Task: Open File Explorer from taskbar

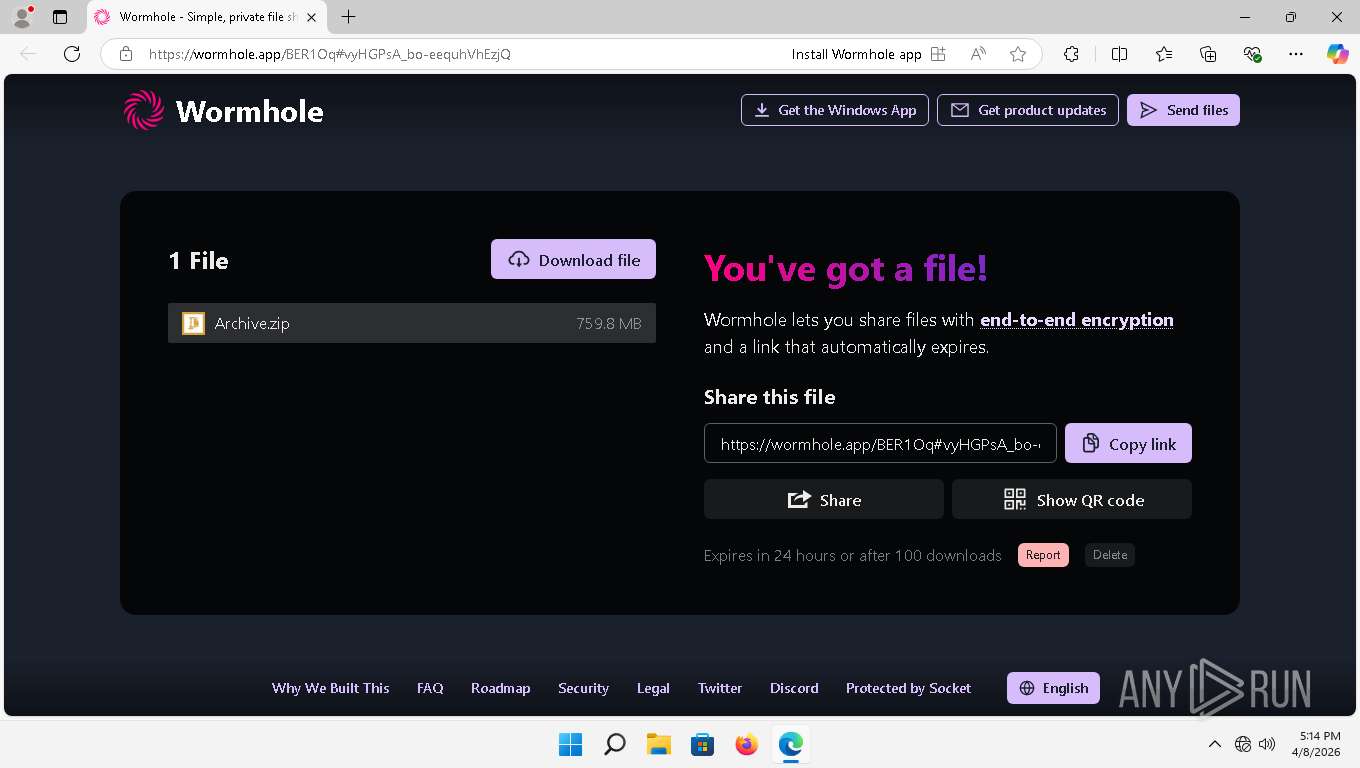Action: (x=658, y=744)
